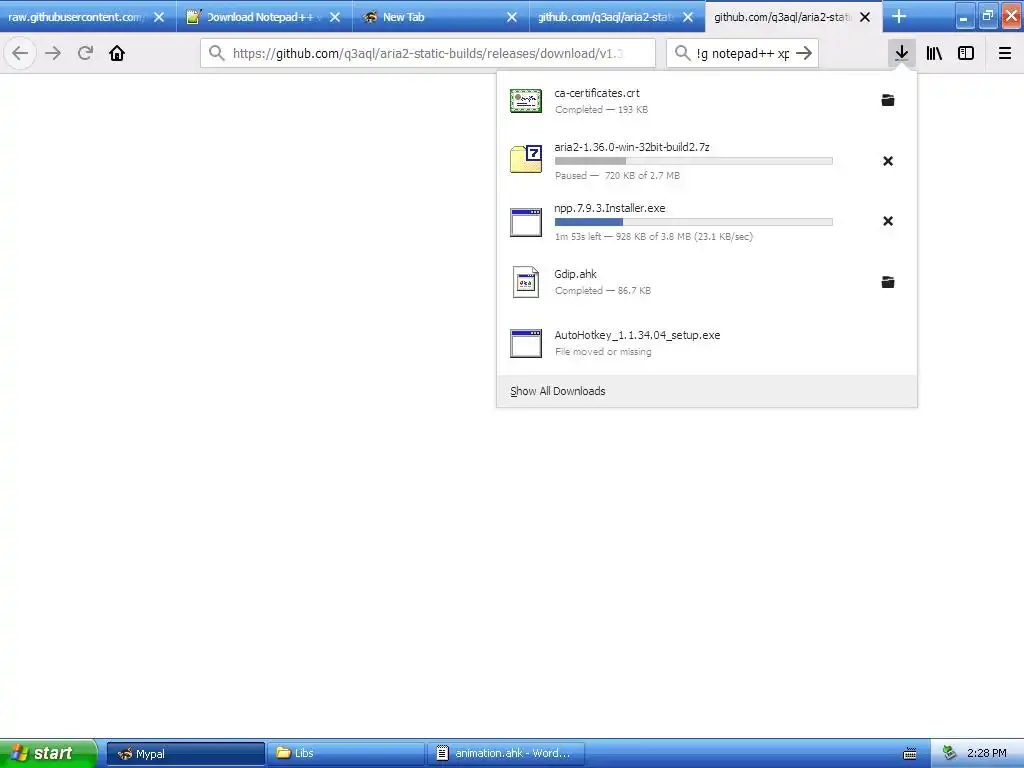
Task: Reload the current page
Action: [85, 53]
